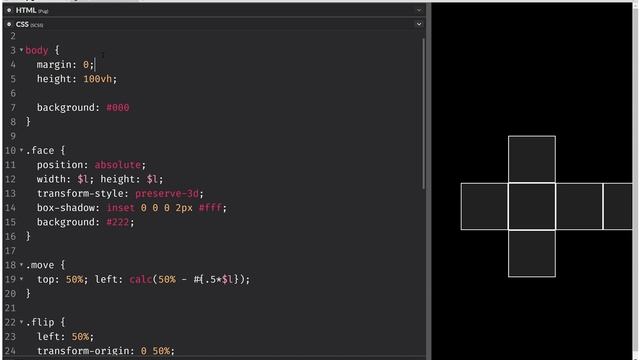The height and width of the screenshot is (360, 640).
Task: Click the '#fff' box-shadow color value
Action: point(210,207)
